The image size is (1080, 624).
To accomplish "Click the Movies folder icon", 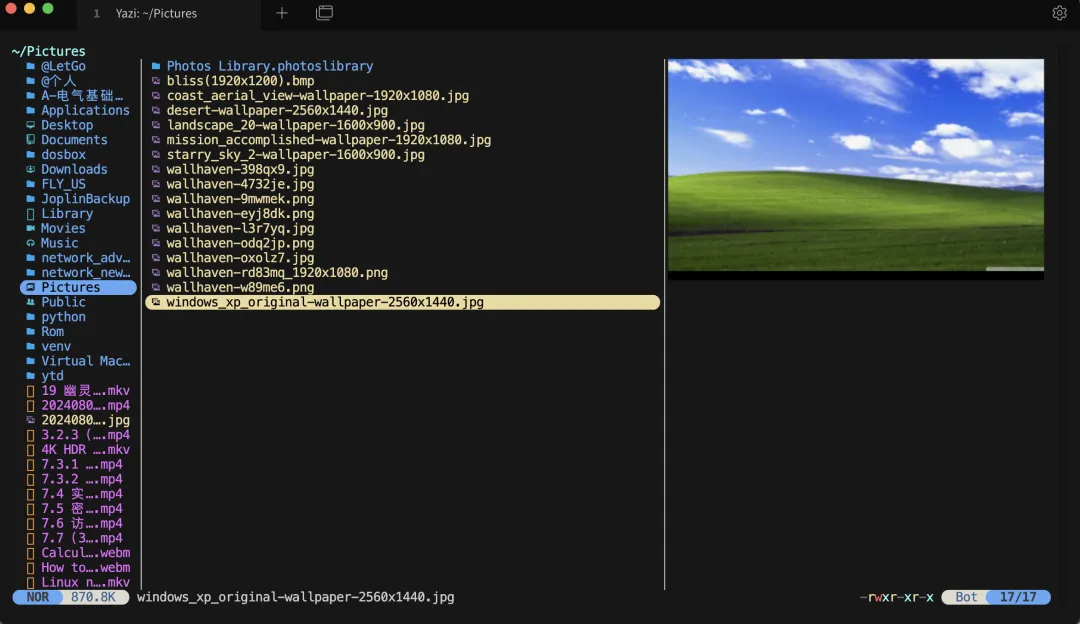I will (30, 229).
